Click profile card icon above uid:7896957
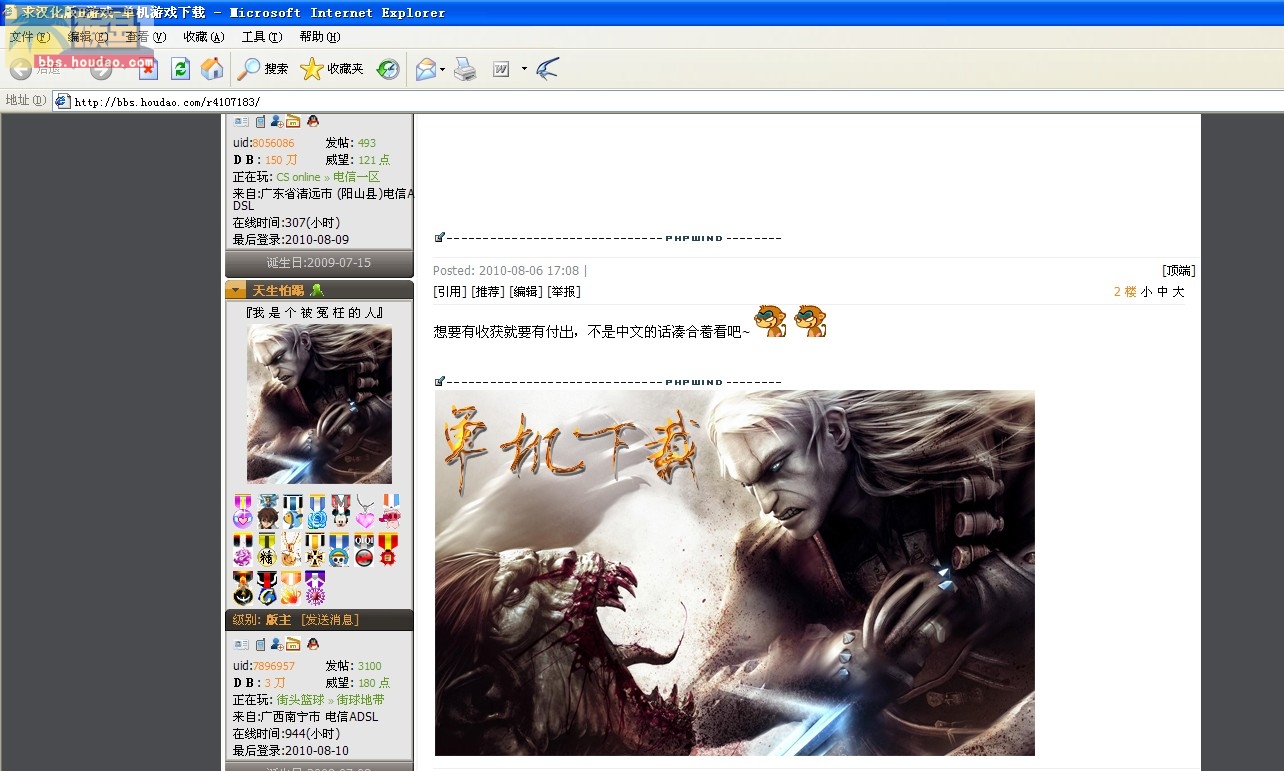 pos(241,644)
